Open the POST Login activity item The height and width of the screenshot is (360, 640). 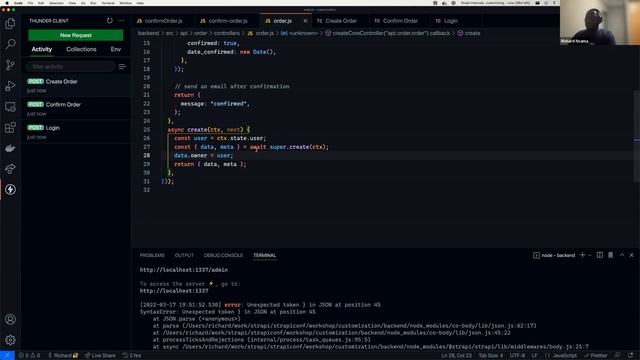pos(76,132)
